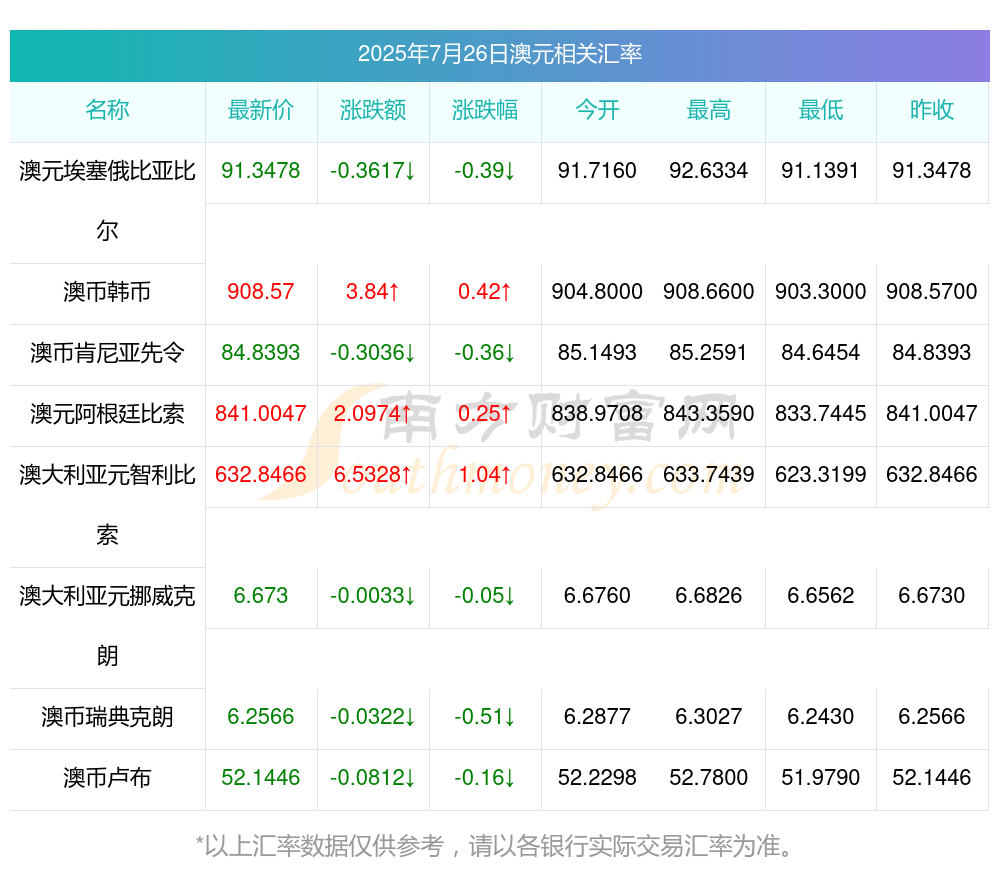Click change percent -0.51↓
This screenshot has height=877, width=1000.
click(485, 716)
